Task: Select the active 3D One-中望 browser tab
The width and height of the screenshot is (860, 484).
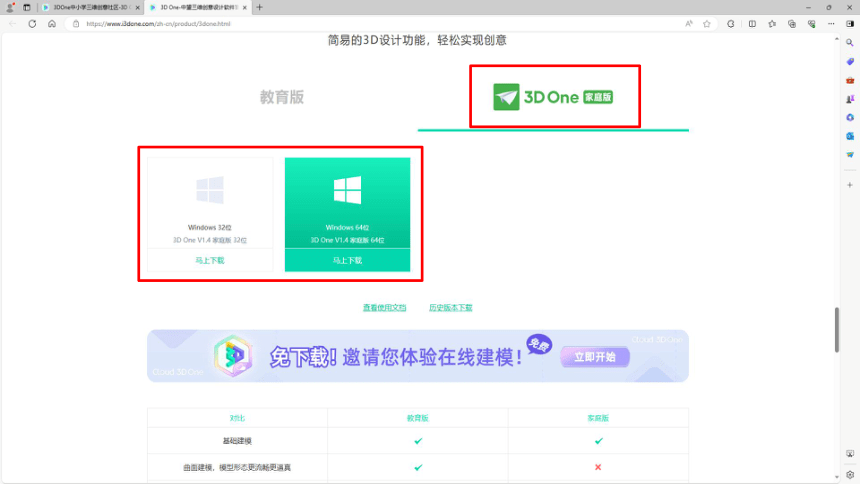Action: pyautogui.click(x=199, y=8)
